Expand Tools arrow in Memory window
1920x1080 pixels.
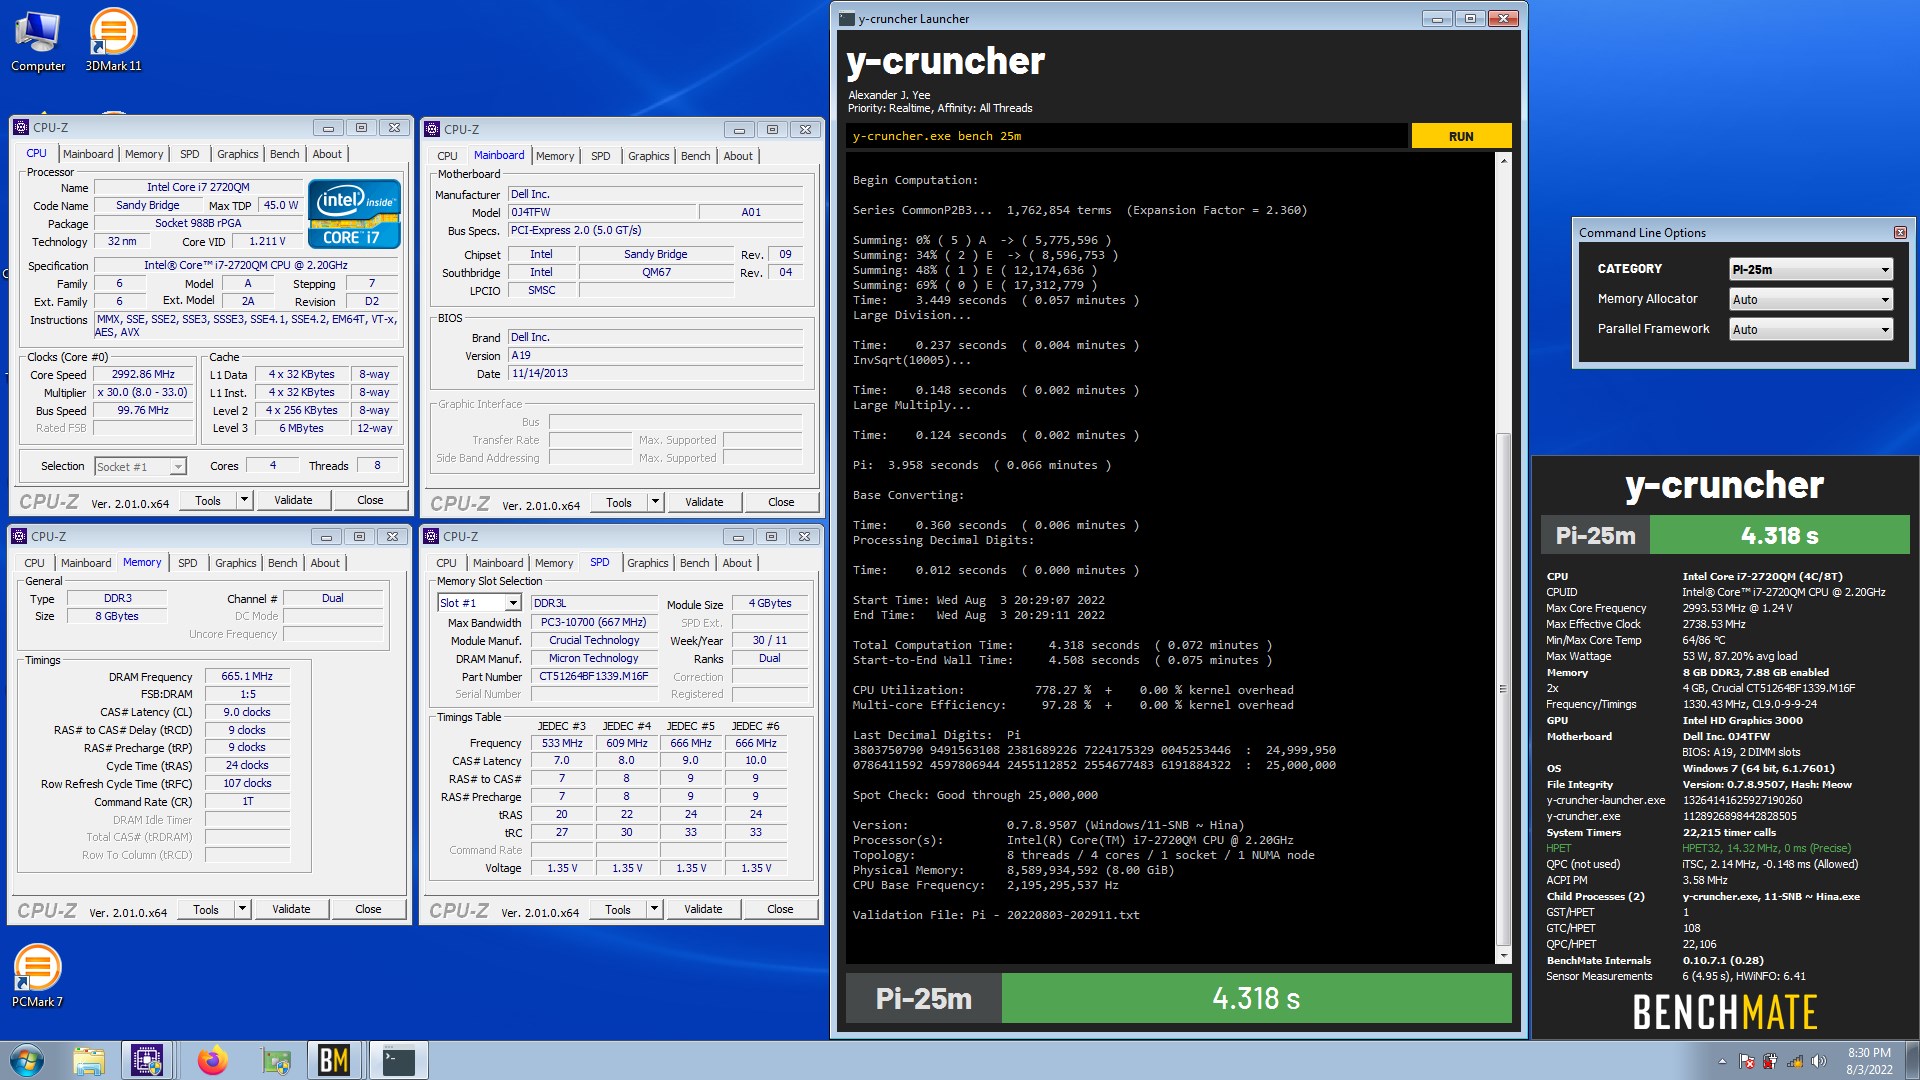tap(242, 909)
